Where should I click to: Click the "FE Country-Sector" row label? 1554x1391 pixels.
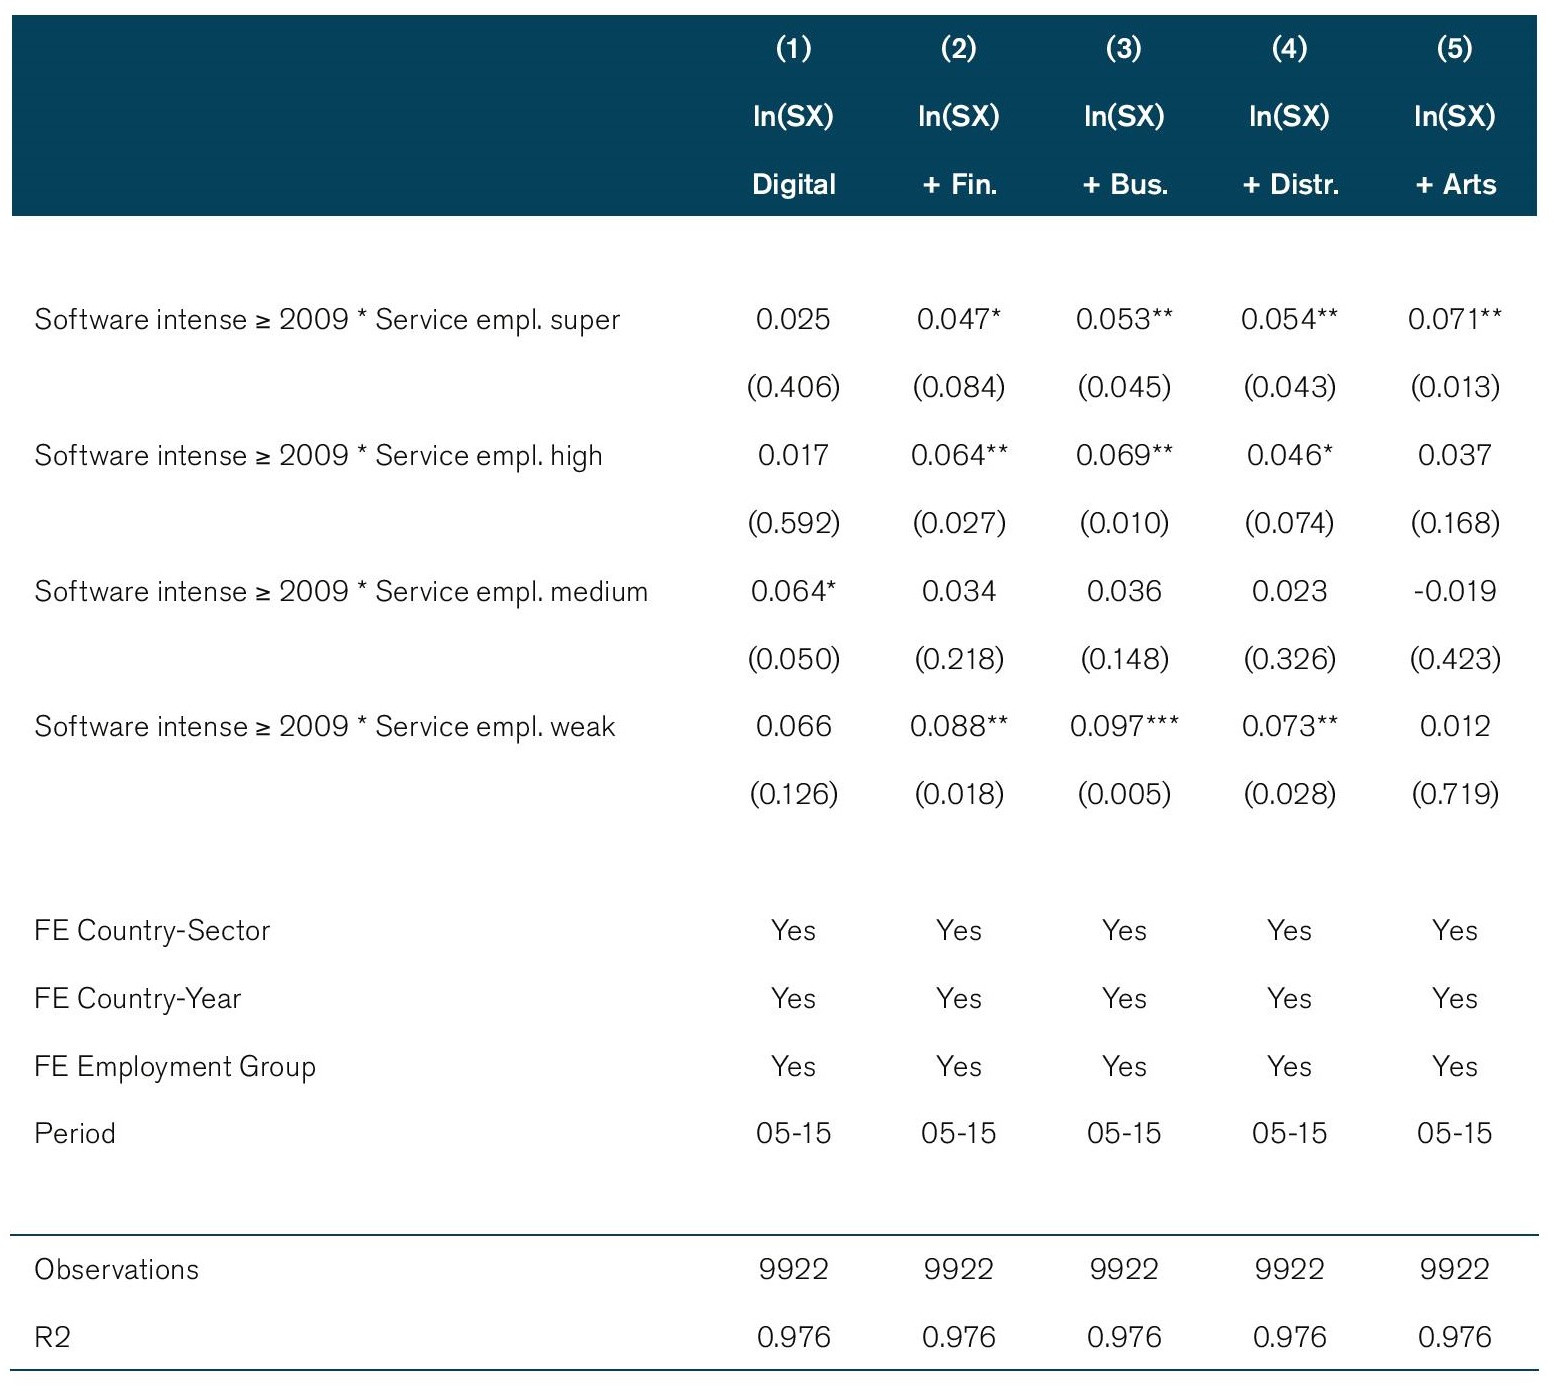click(152, 931)
